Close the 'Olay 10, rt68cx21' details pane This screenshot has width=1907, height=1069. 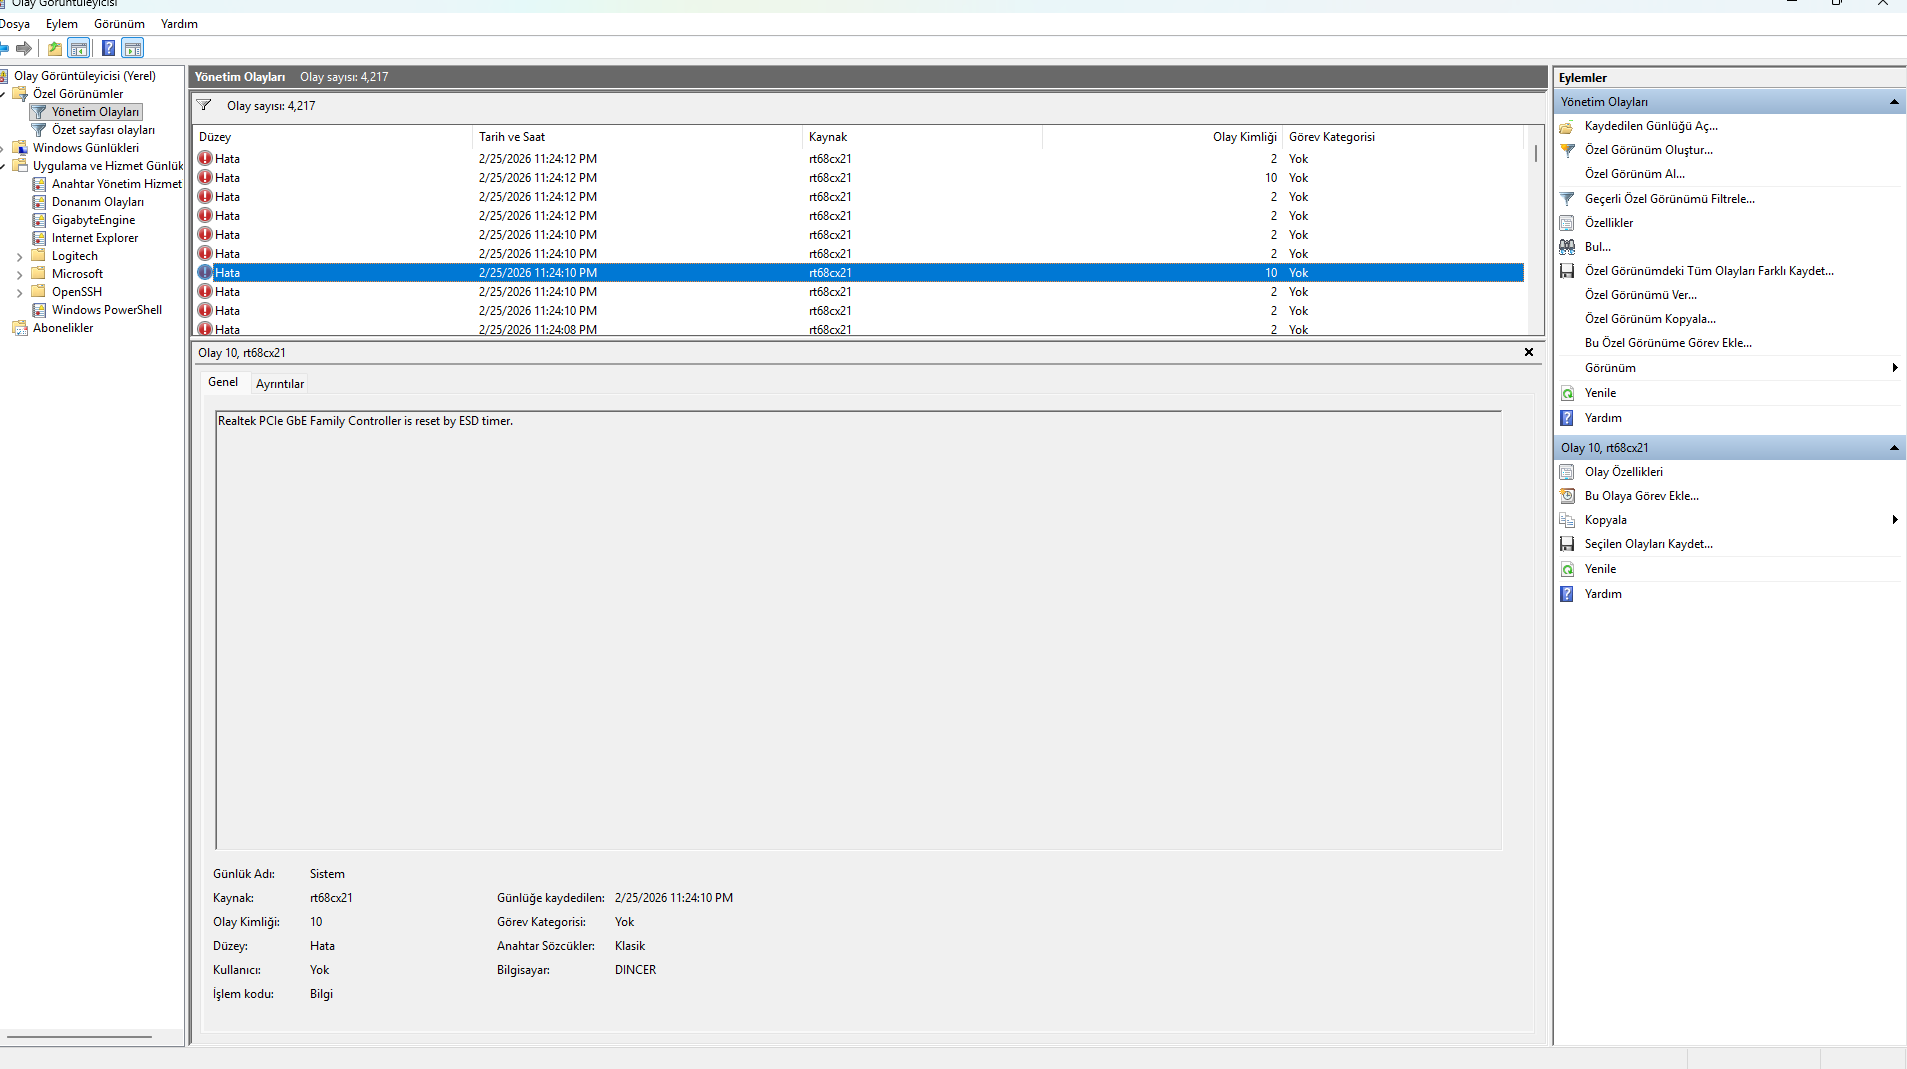coord(1529,352)
